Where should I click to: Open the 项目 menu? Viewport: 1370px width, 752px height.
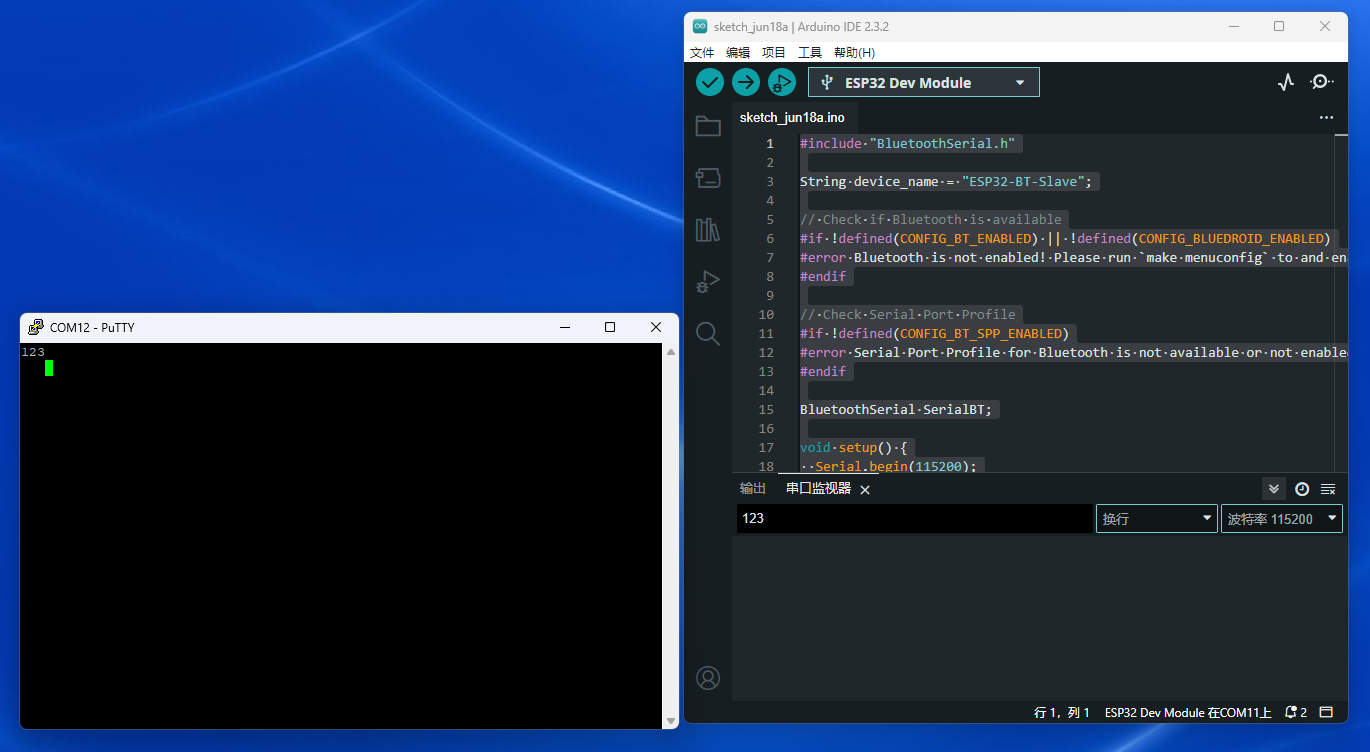(774, 52)
